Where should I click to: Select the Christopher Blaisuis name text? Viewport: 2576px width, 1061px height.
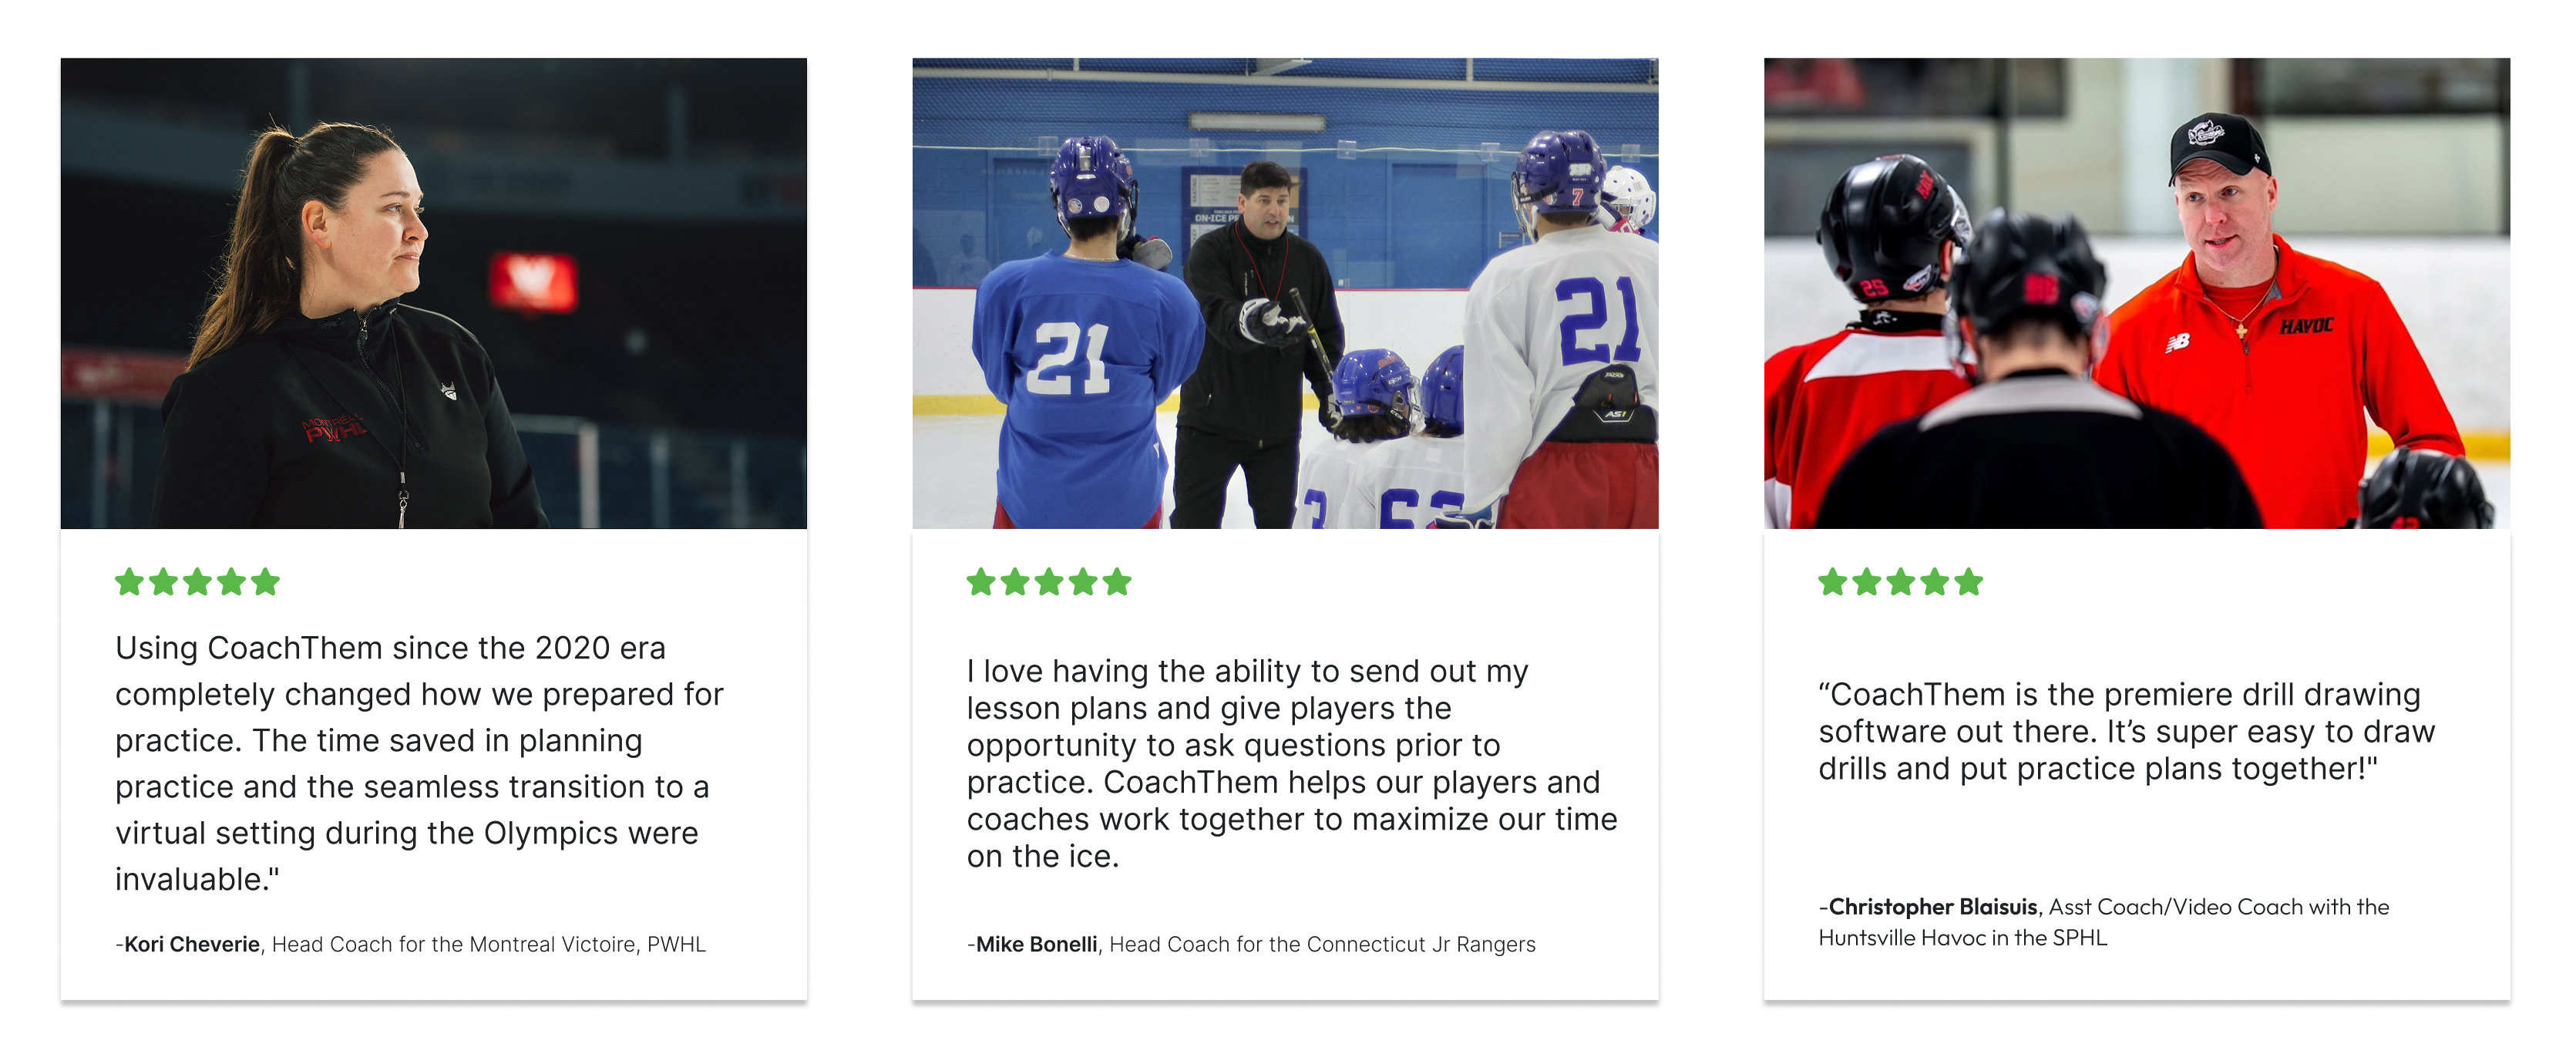[1933, 907]
